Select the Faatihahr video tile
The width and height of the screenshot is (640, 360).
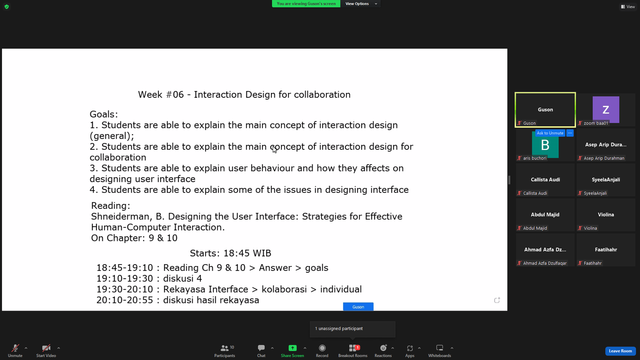click(606, 250)
